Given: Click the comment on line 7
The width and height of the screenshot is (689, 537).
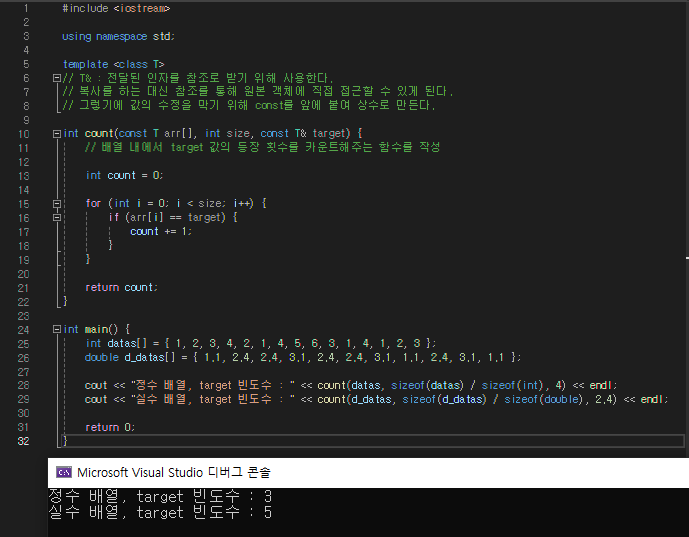Looking at the screenshot, I should pyautogui.click(x=258, y=91).
